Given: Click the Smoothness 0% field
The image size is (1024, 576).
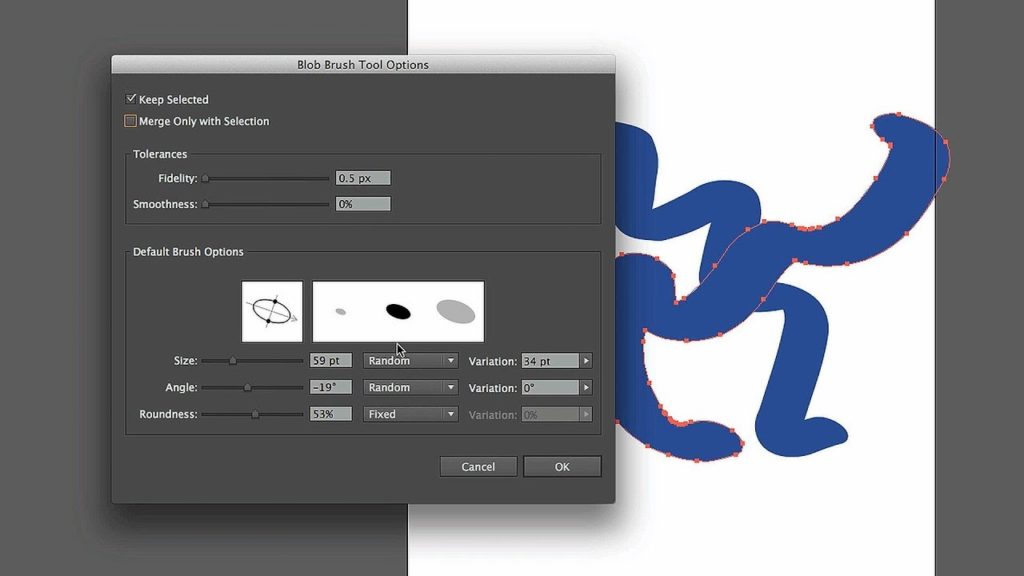Looking at the screenshot, I should tap(363, 204).
